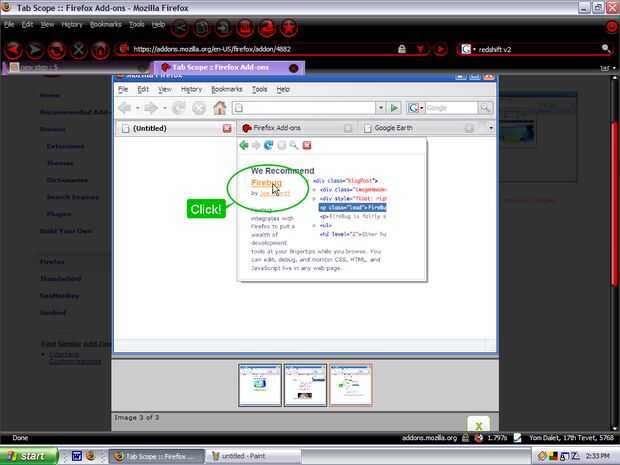Reload the page with the refresh icon

click(x=57, y=50)
